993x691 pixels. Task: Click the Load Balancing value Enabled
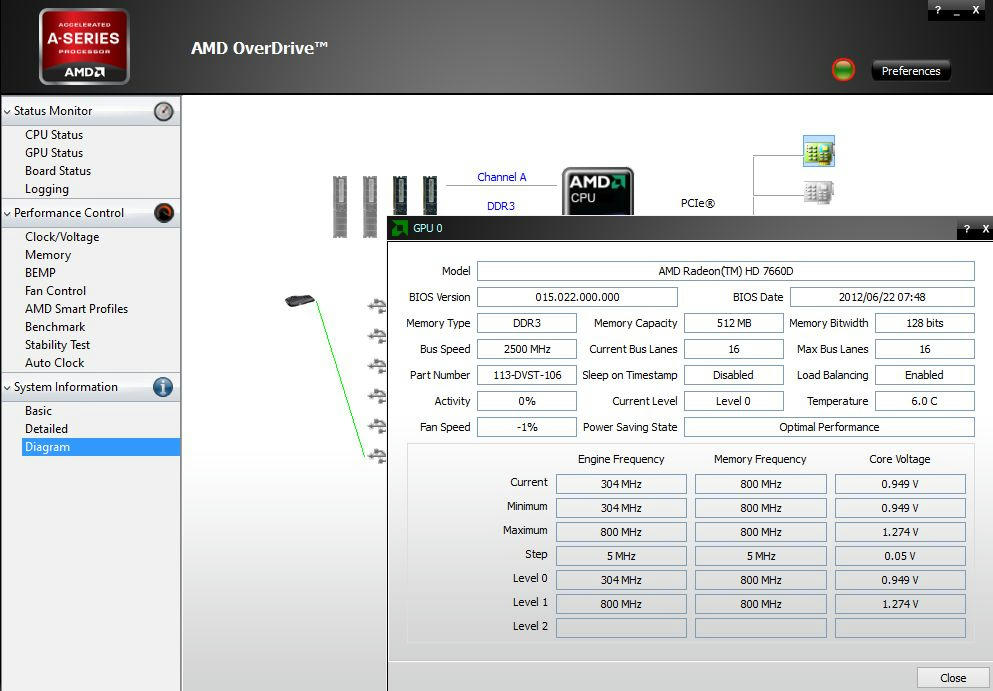tap(925, 375)
